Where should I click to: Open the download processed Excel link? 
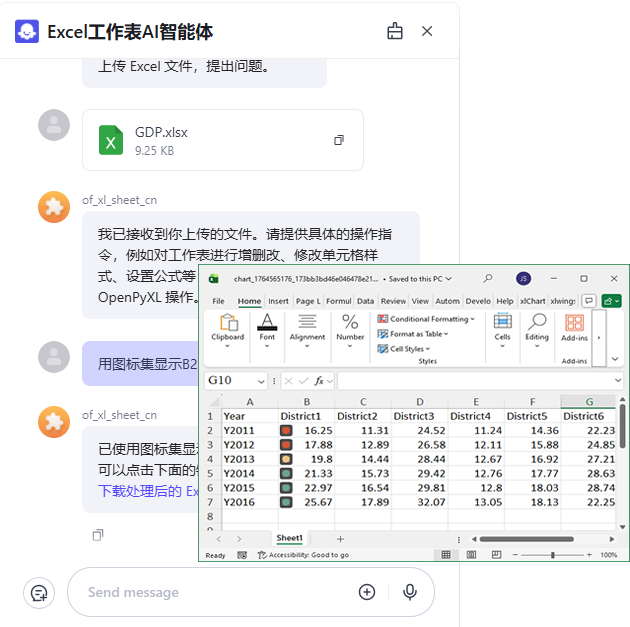click(148, 490)
